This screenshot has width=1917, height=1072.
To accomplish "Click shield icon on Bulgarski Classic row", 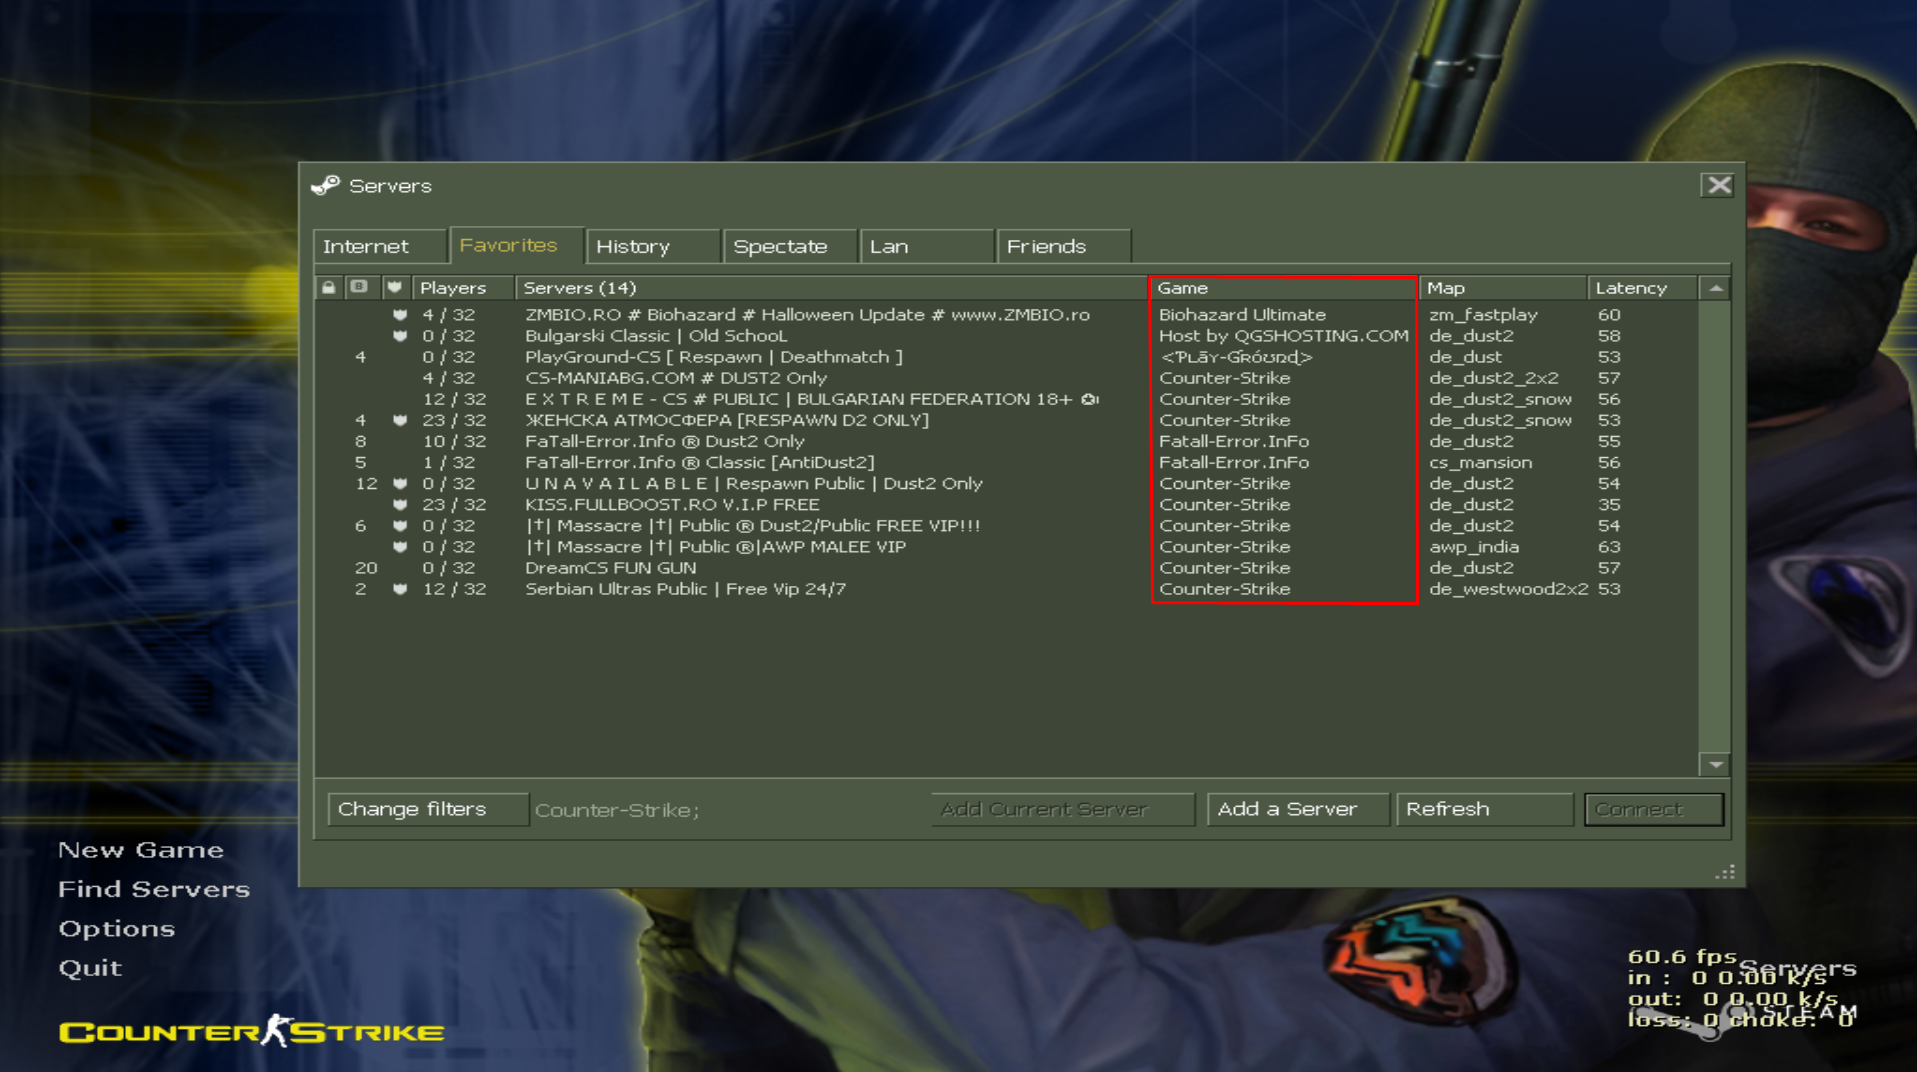I will 400,336.
